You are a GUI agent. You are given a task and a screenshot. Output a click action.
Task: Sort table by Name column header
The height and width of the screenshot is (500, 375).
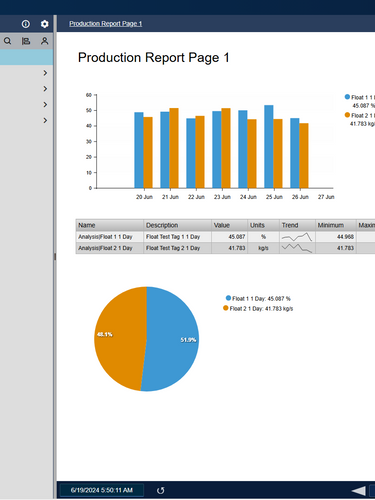(x=110, y=225)
